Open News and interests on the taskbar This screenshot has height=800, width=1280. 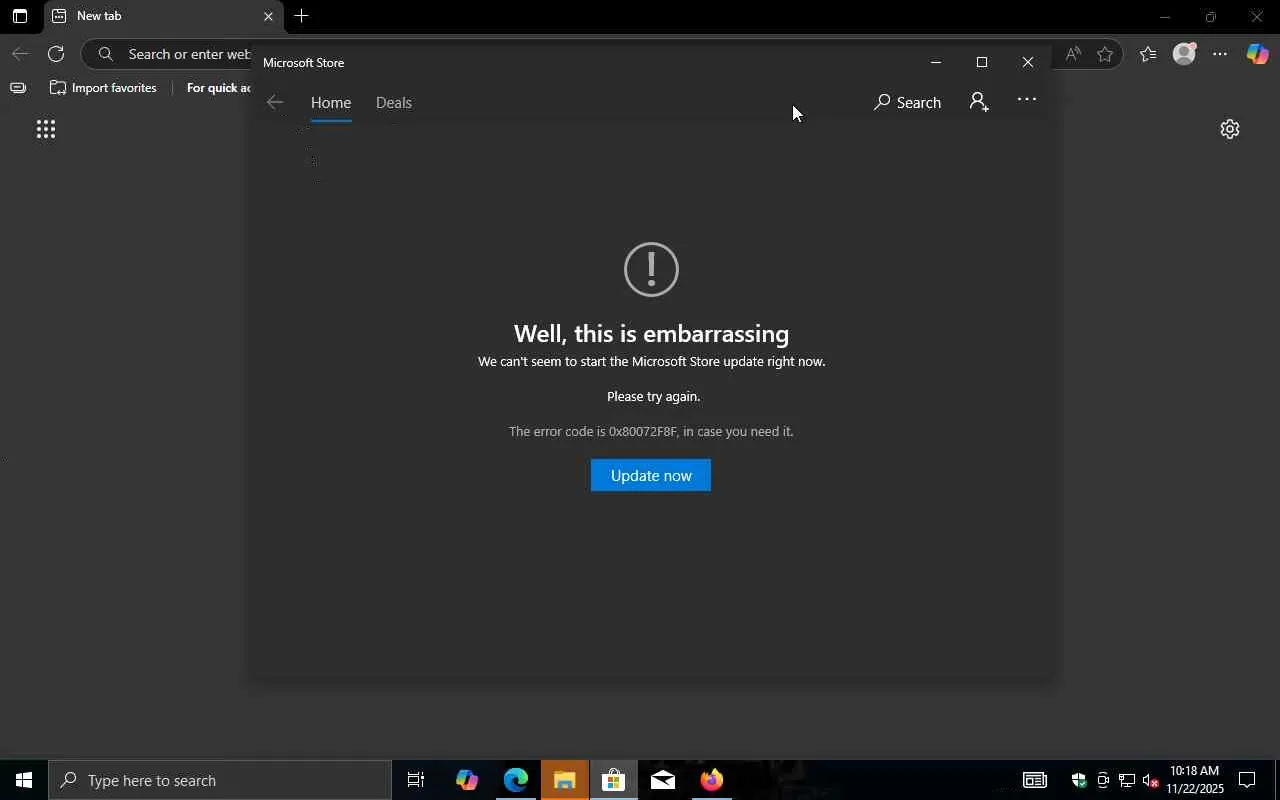point(1034,780)
